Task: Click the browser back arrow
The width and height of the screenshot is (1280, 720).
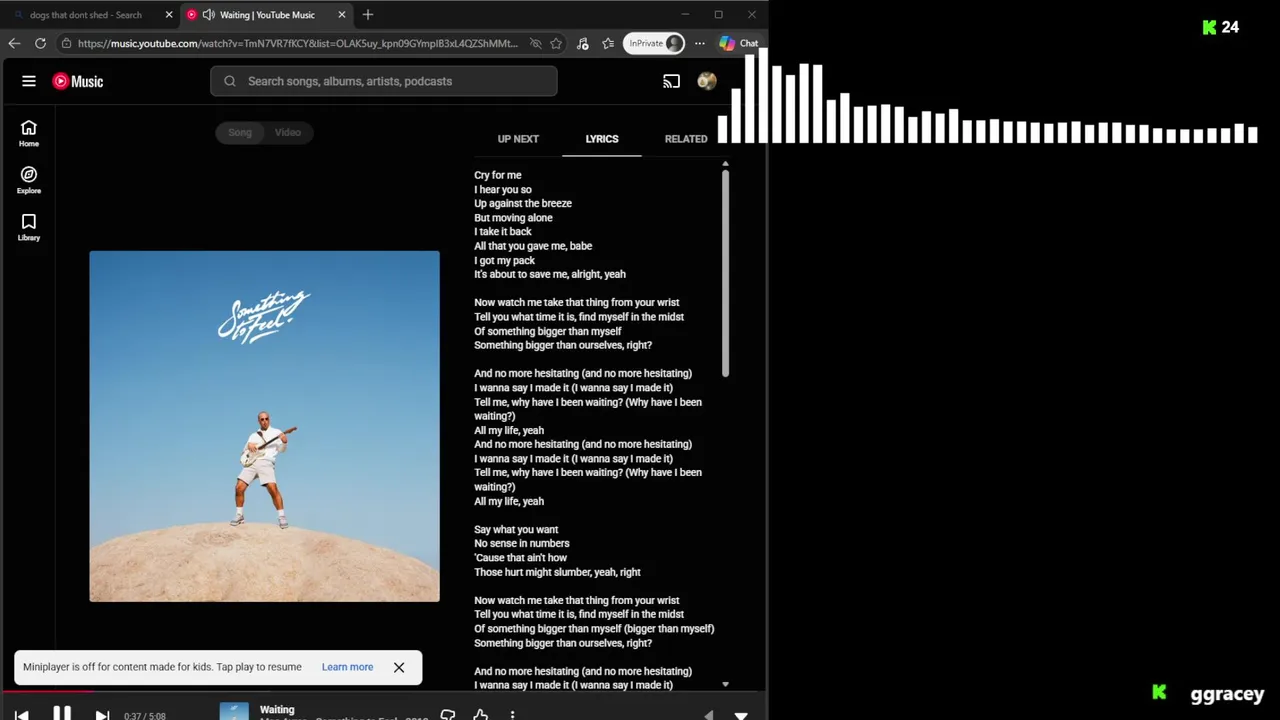Action: point(14,43)
